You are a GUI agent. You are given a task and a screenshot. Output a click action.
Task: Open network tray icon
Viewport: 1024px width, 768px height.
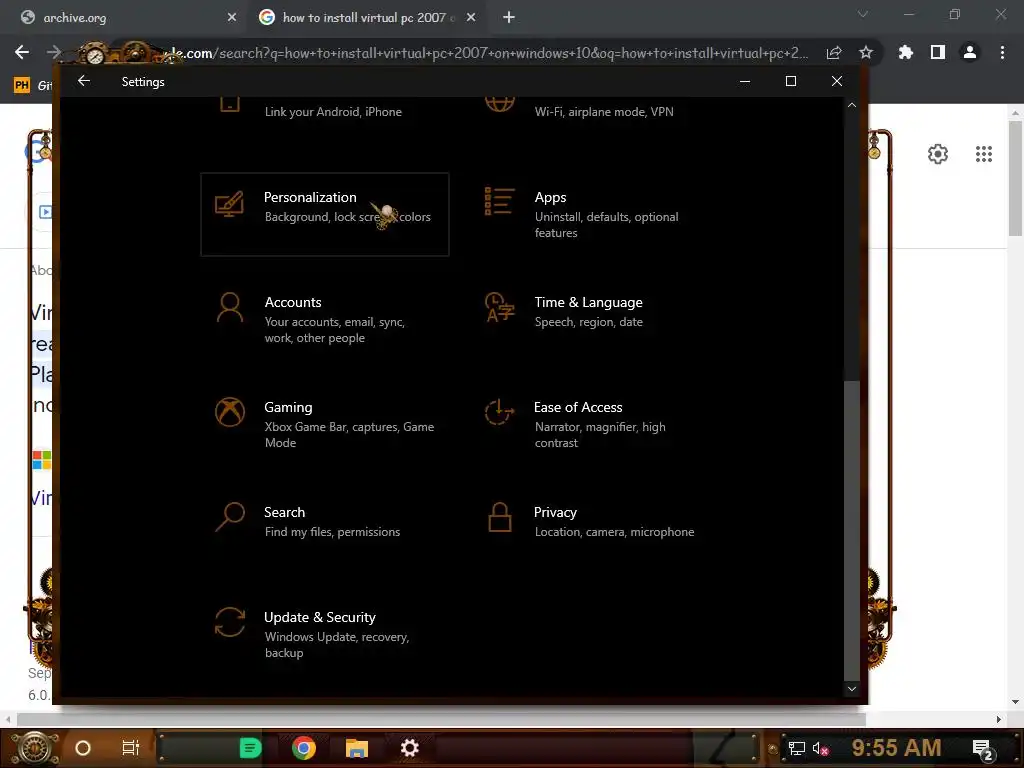tap(796, 748)
